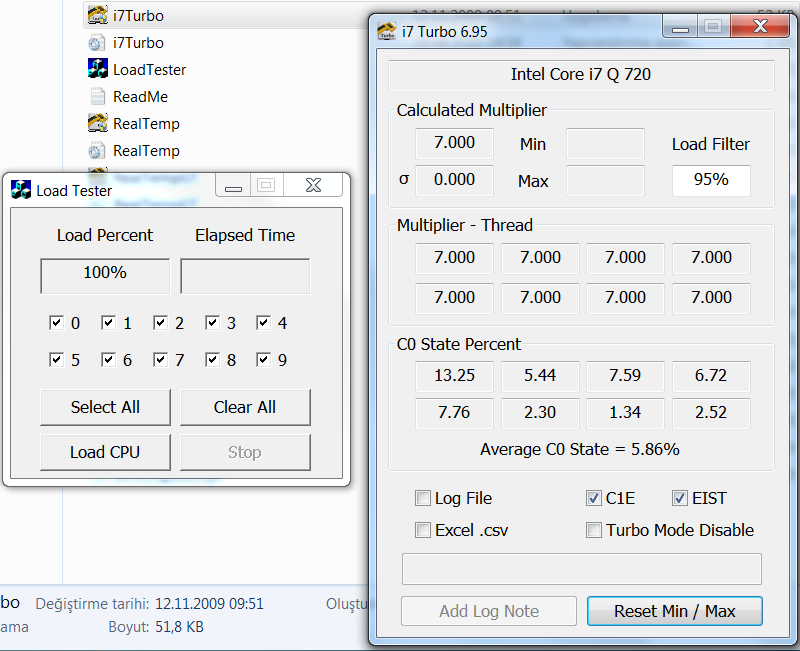Minimize the Load Tester window
Screen dimensions: 800x651
233,186
